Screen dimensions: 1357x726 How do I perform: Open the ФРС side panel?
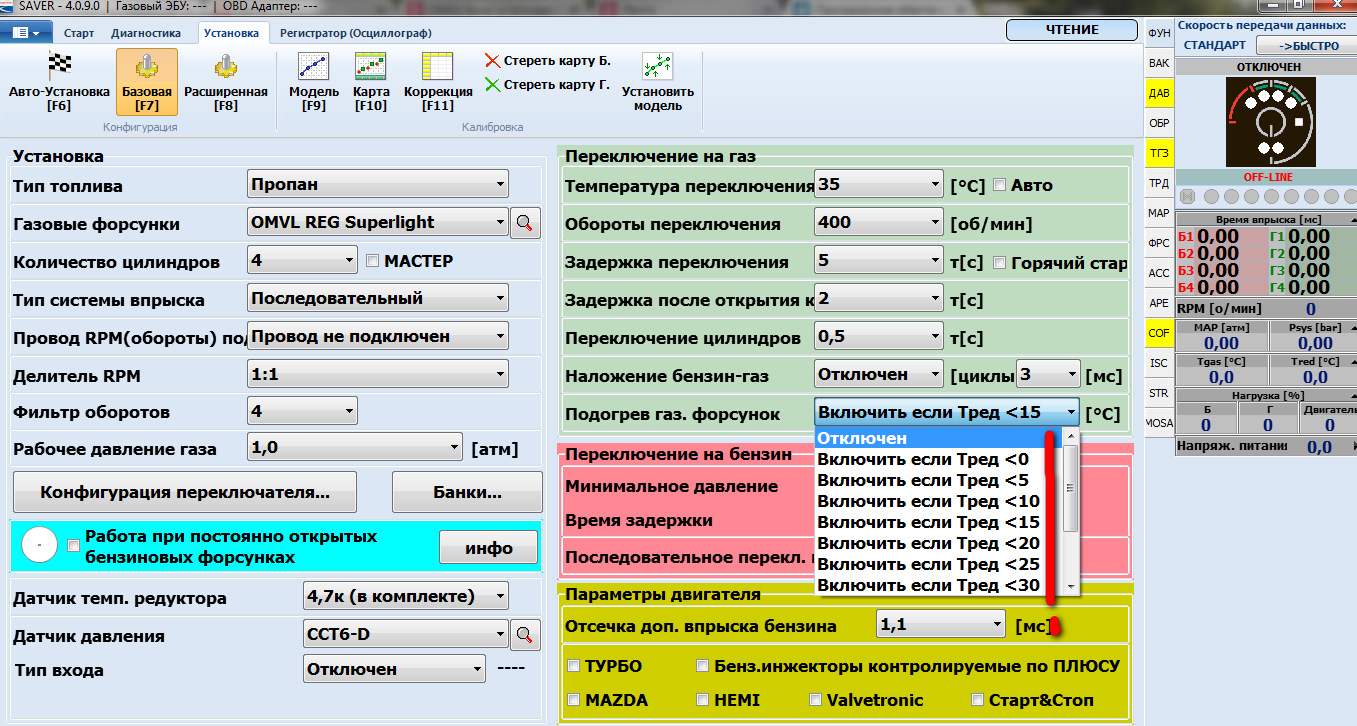point(1159,243)
